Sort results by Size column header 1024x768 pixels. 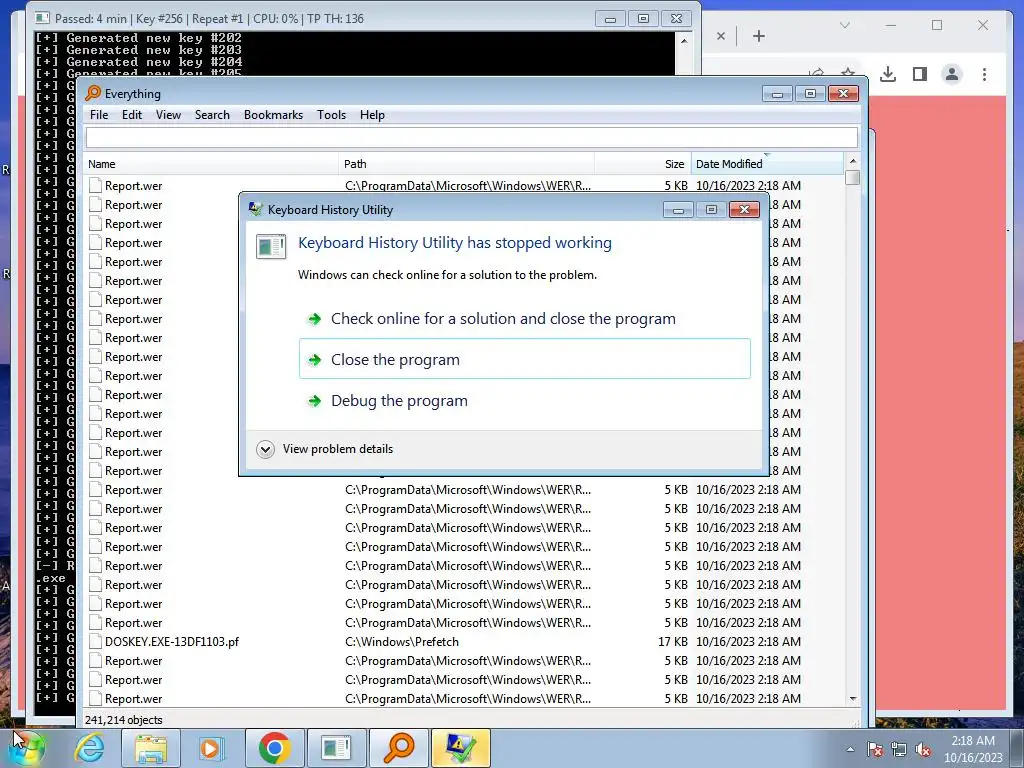point(643,164)
